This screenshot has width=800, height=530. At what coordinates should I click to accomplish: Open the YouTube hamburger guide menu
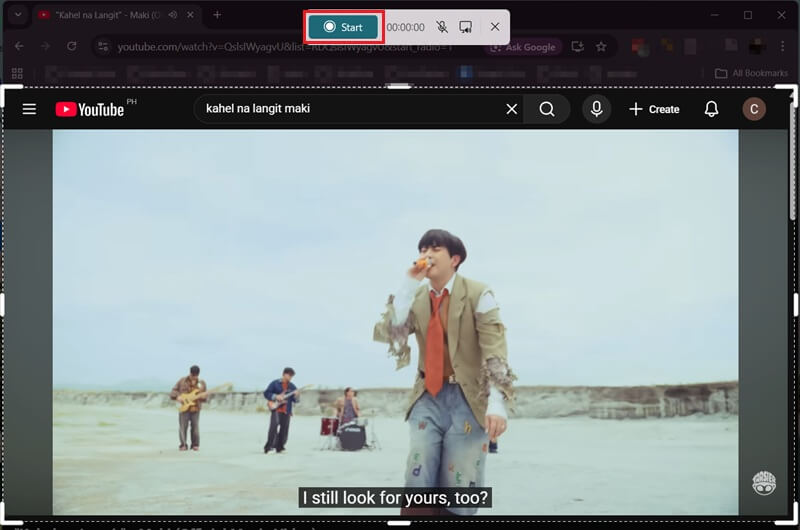pyautogui.click(x=29, y=109)
